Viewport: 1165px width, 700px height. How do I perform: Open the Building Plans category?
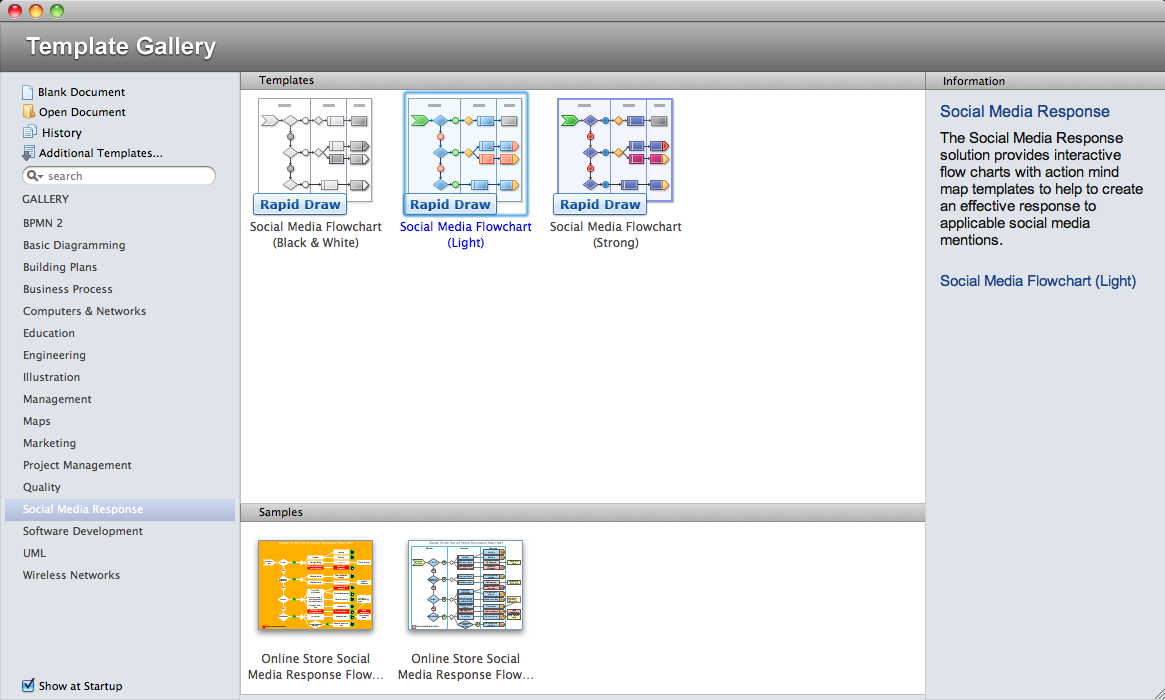point(59,267)
